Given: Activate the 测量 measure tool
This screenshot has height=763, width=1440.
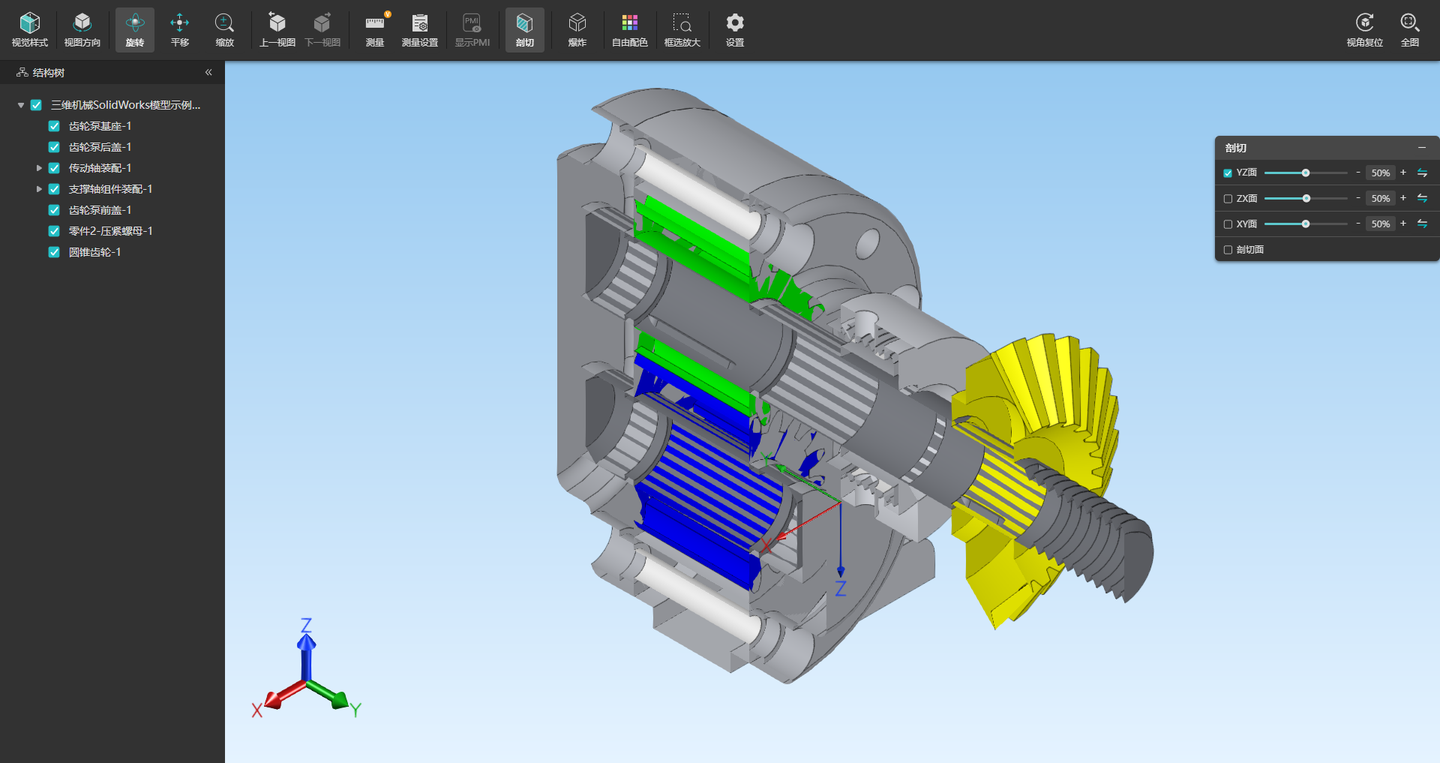Looking at the screenshot, I should [375, 30].
